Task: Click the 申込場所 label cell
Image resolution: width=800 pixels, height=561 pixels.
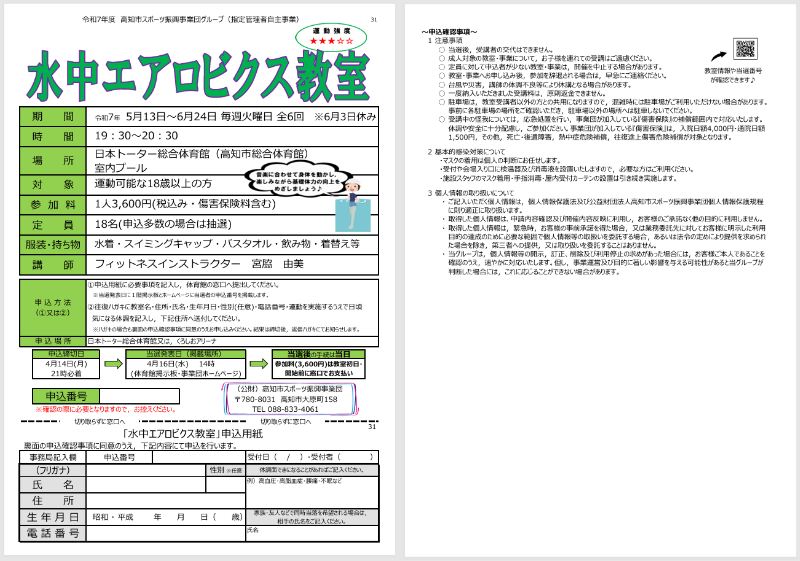Action: coord(53,341)
